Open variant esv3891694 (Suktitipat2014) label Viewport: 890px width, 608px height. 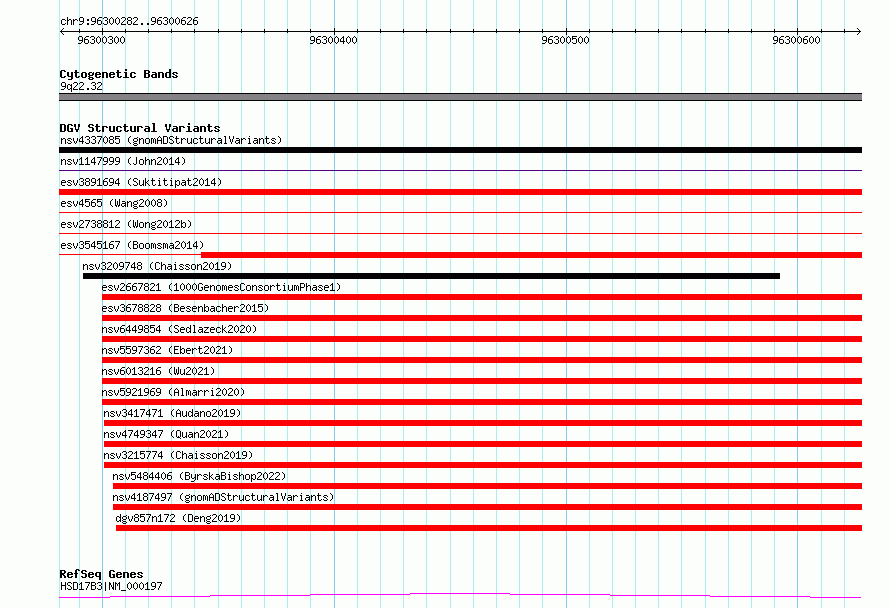coord(141,182)
